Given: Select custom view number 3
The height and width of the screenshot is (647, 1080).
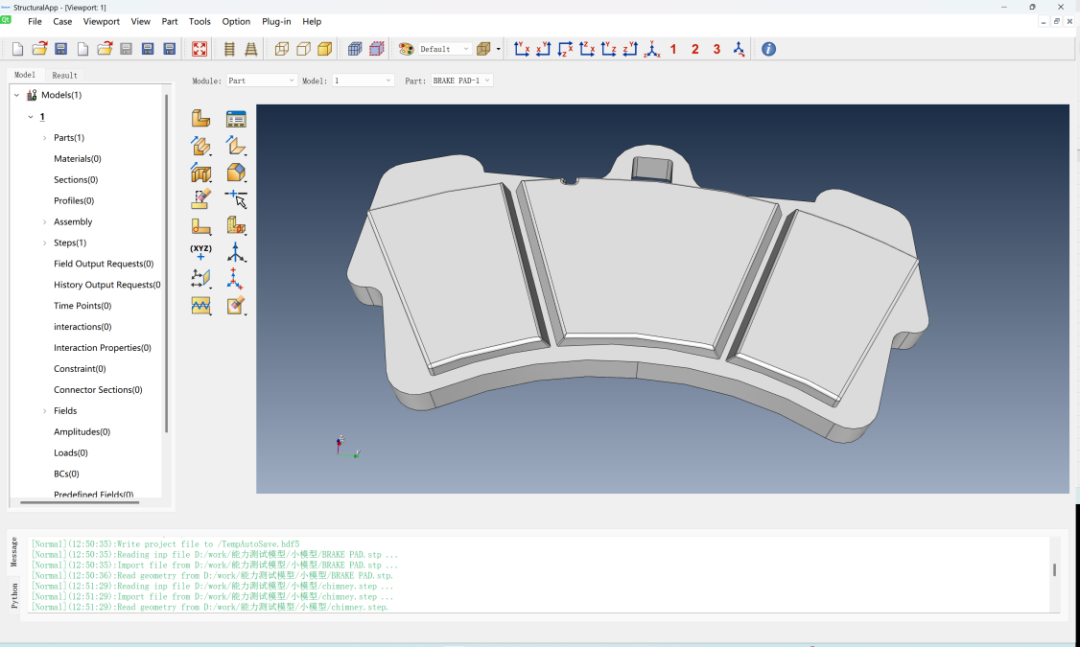Looking at the screenshot, I should [x=717, y=49].
